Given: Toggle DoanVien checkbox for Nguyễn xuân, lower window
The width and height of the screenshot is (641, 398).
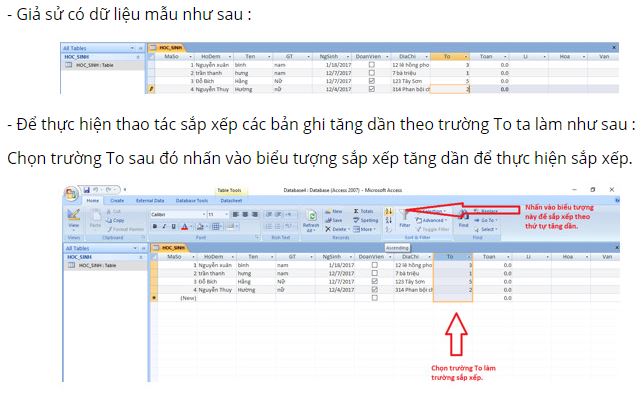Looking at the screenshot, I should coord(374,265).
